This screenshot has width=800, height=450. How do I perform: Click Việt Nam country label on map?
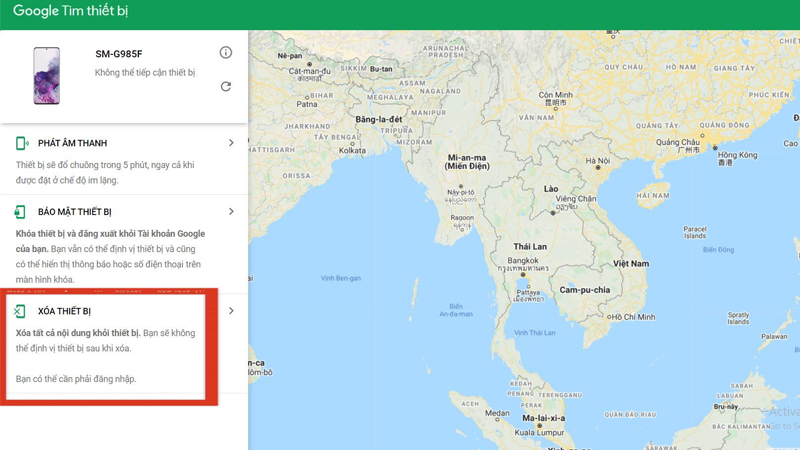pyautogui.click(x=631, y=264)
